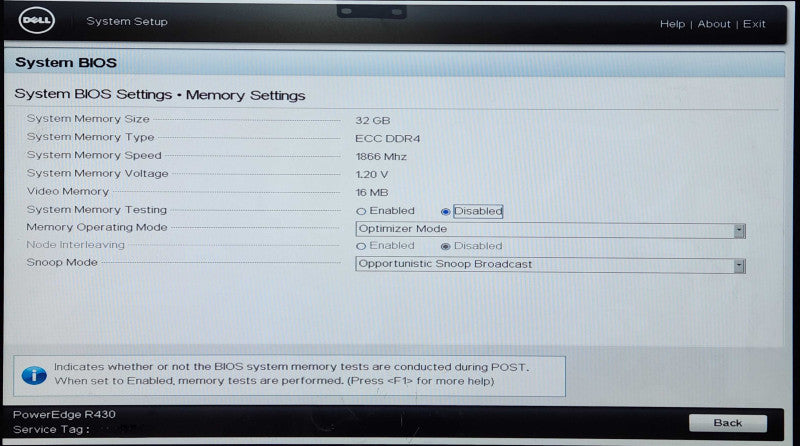Image resolution: width=800 pixels, height=446 pixels.
Task: Click the 1866 Mhz value
Action: coord(381,157)
